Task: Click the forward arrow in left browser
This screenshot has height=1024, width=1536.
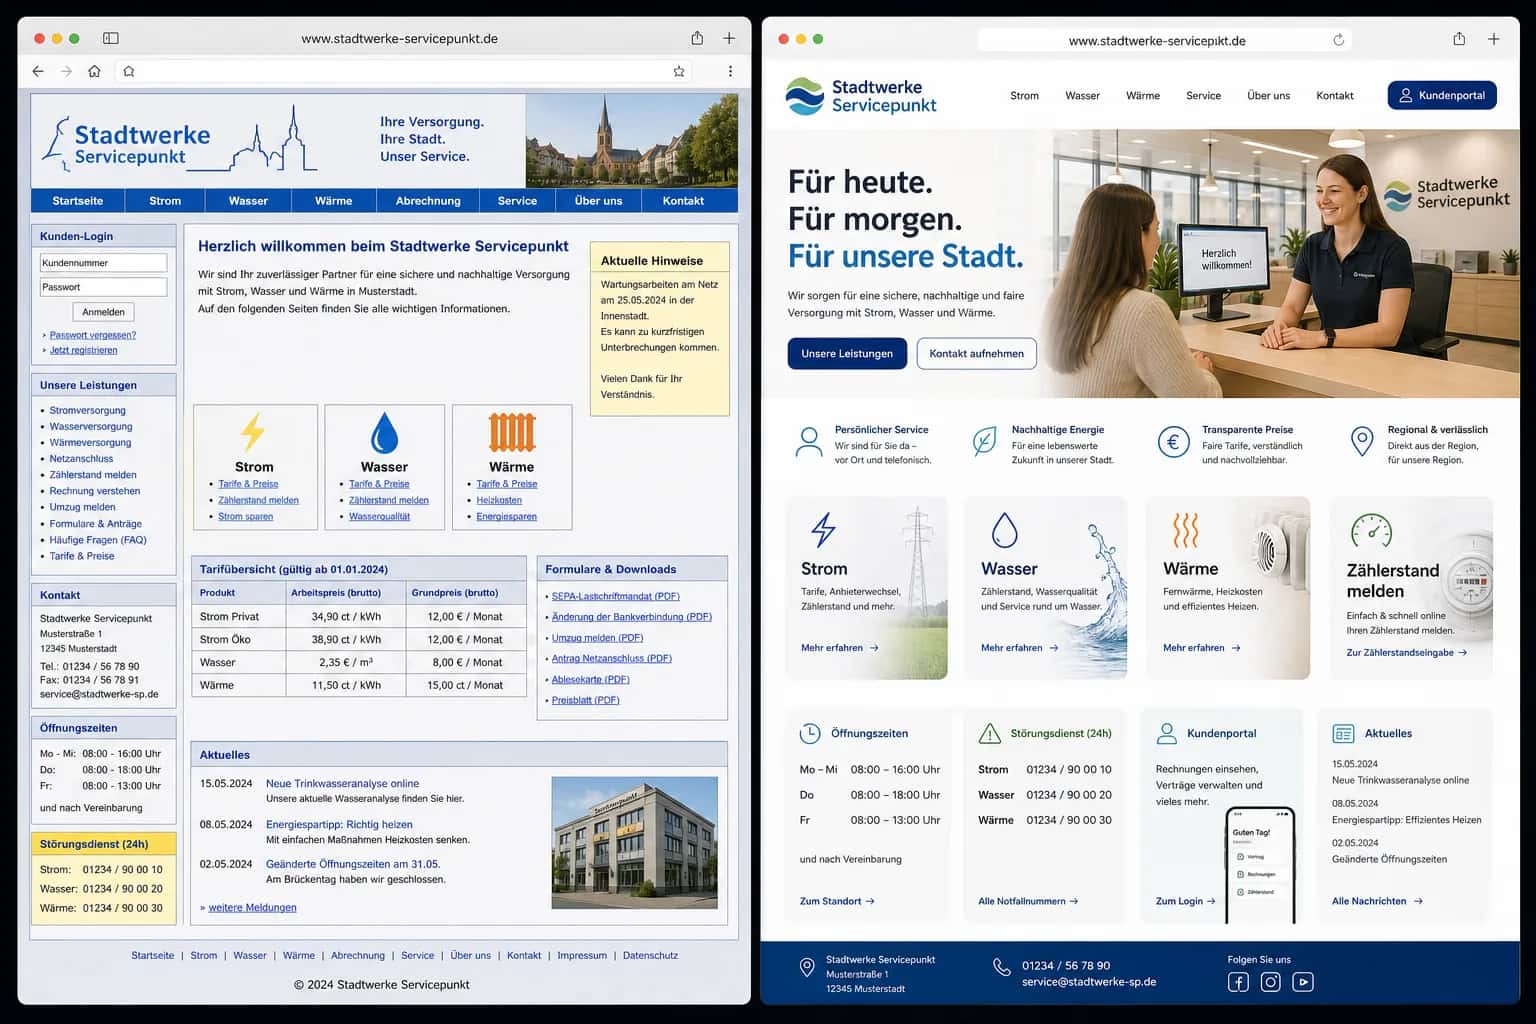Action: 66,71
